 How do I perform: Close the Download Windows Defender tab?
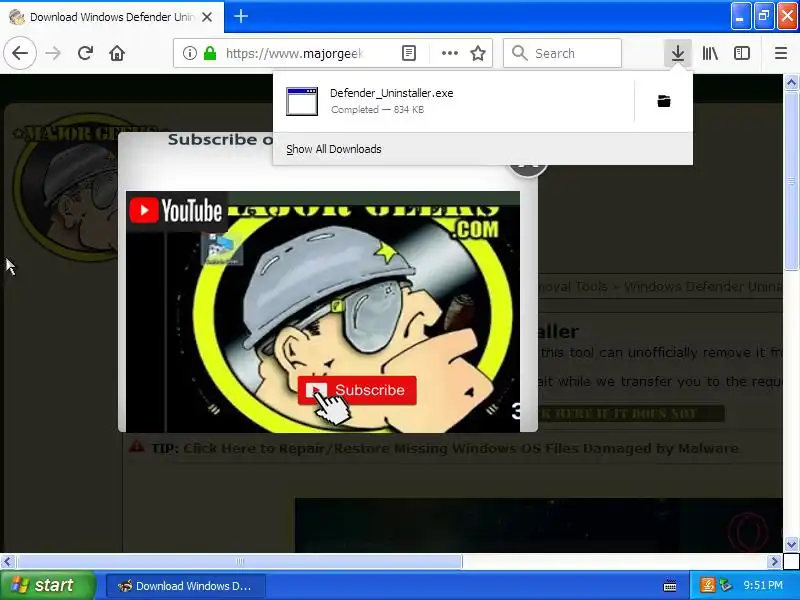(x=207, y=17)
